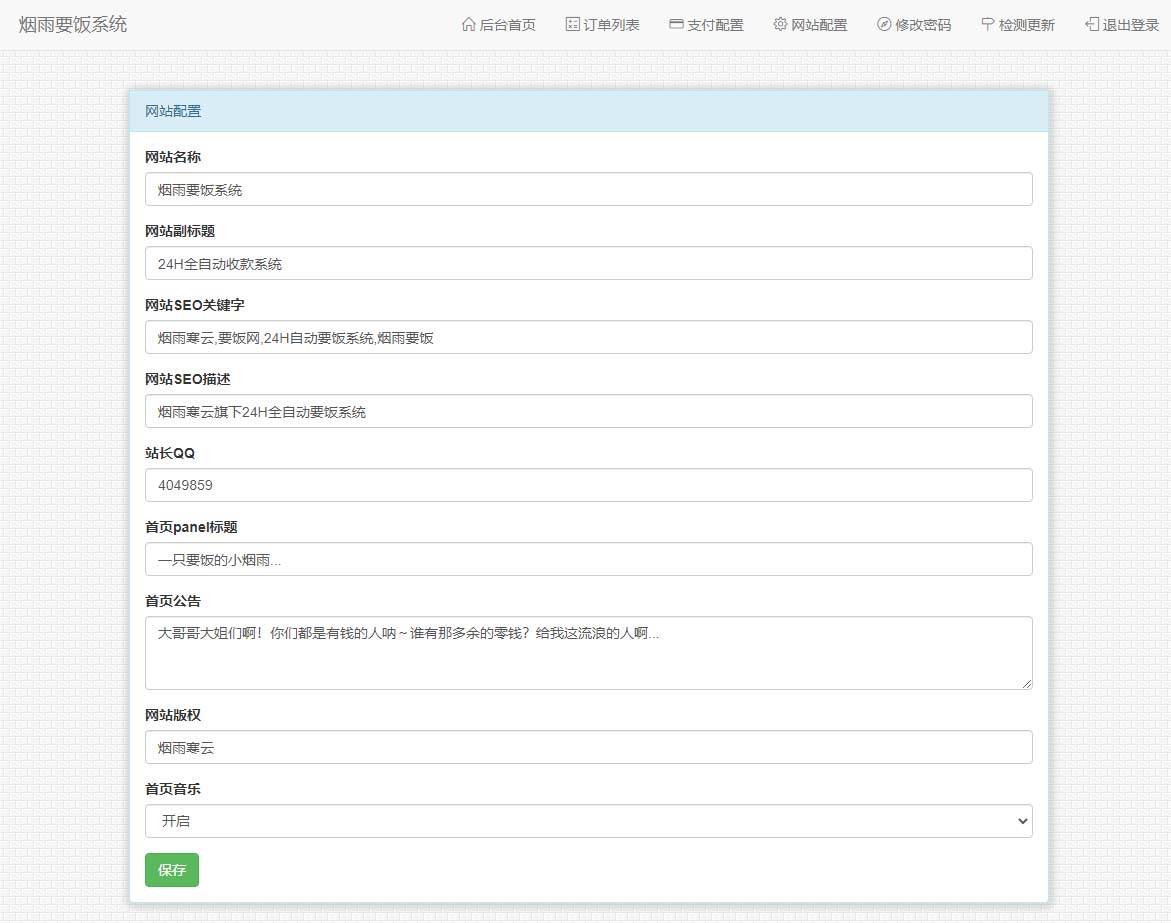Click the 站长QQ number field
The image size is (1171, 923).
coord(588,485)
